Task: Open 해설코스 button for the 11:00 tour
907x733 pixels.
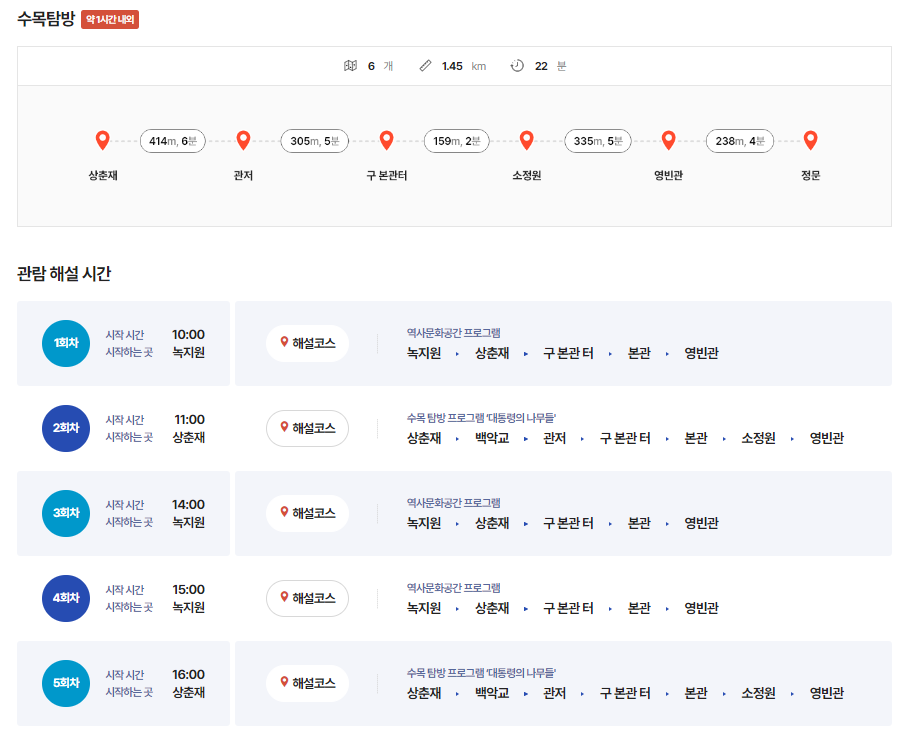Action: pos(307,428)
